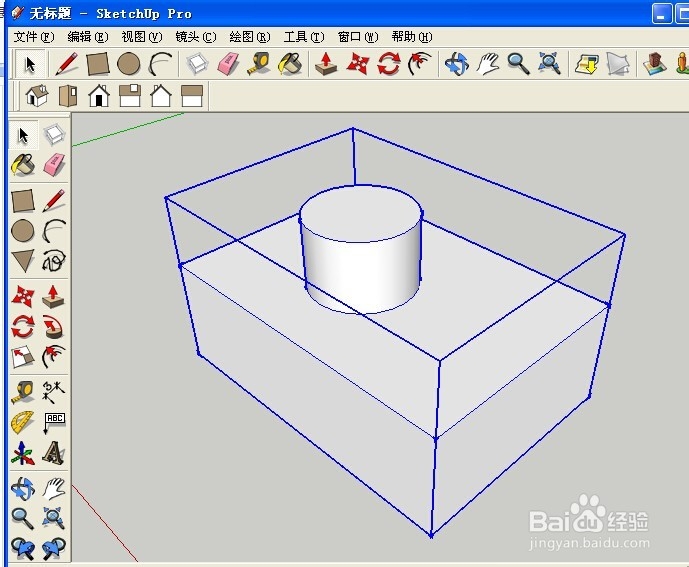This screenshot has width=689, height=567.
Task: Select the ABC Text label tool
Action: (54, 422)
